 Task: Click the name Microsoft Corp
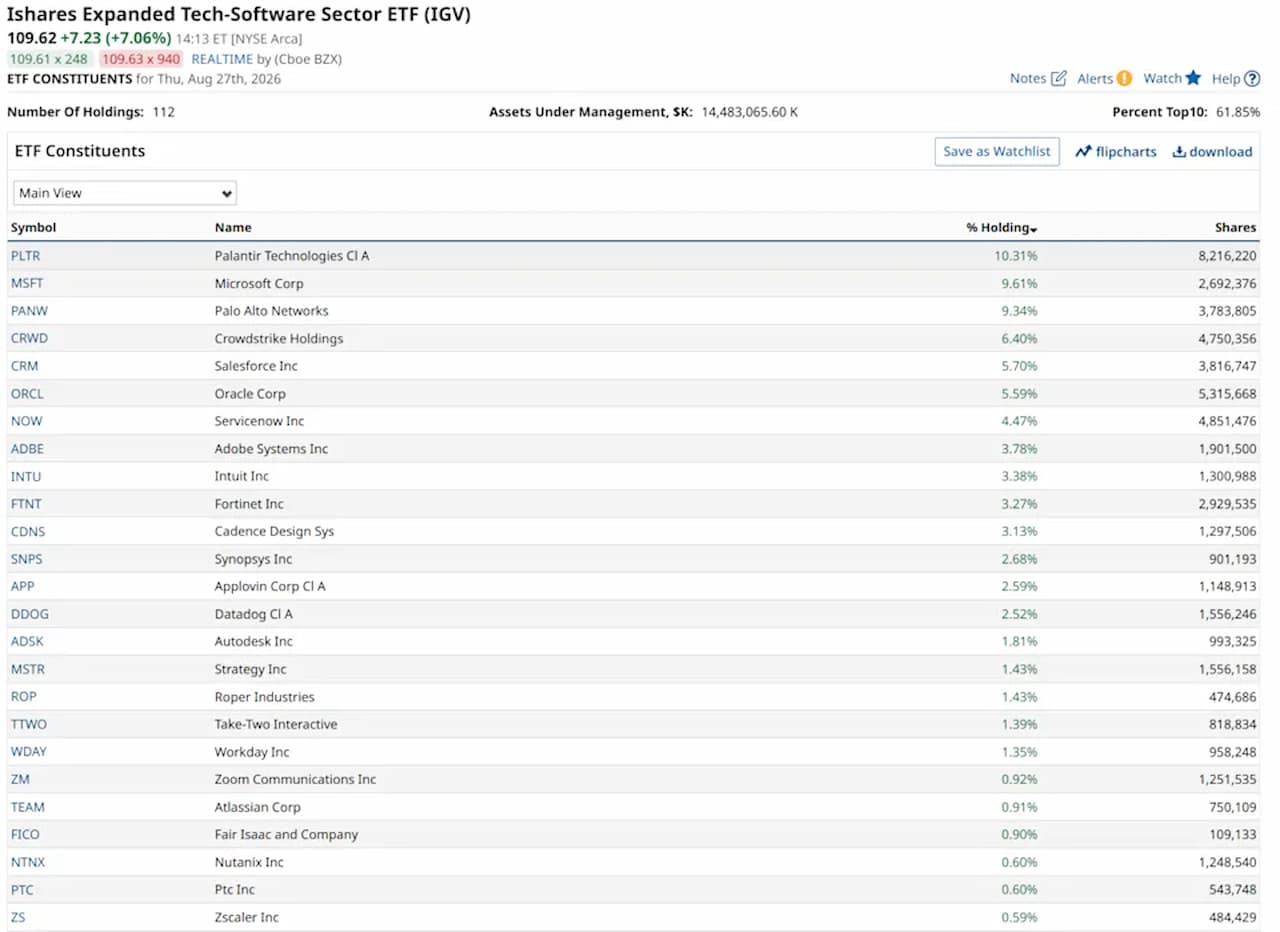pyautogui.click(x=259, y=284)
